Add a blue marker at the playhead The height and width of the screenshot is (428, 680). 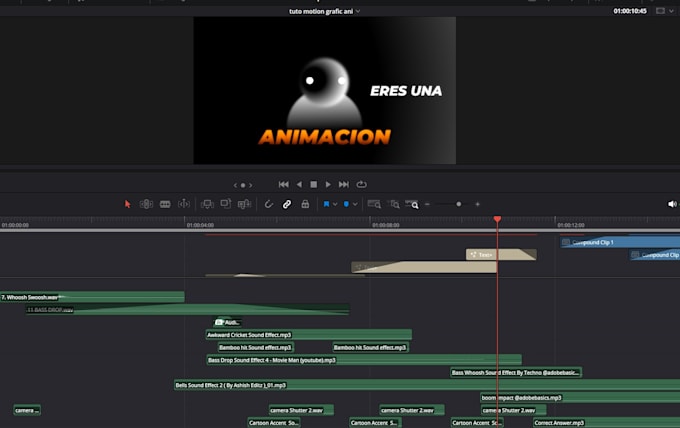pyautogui.click(x=346, y=204)
